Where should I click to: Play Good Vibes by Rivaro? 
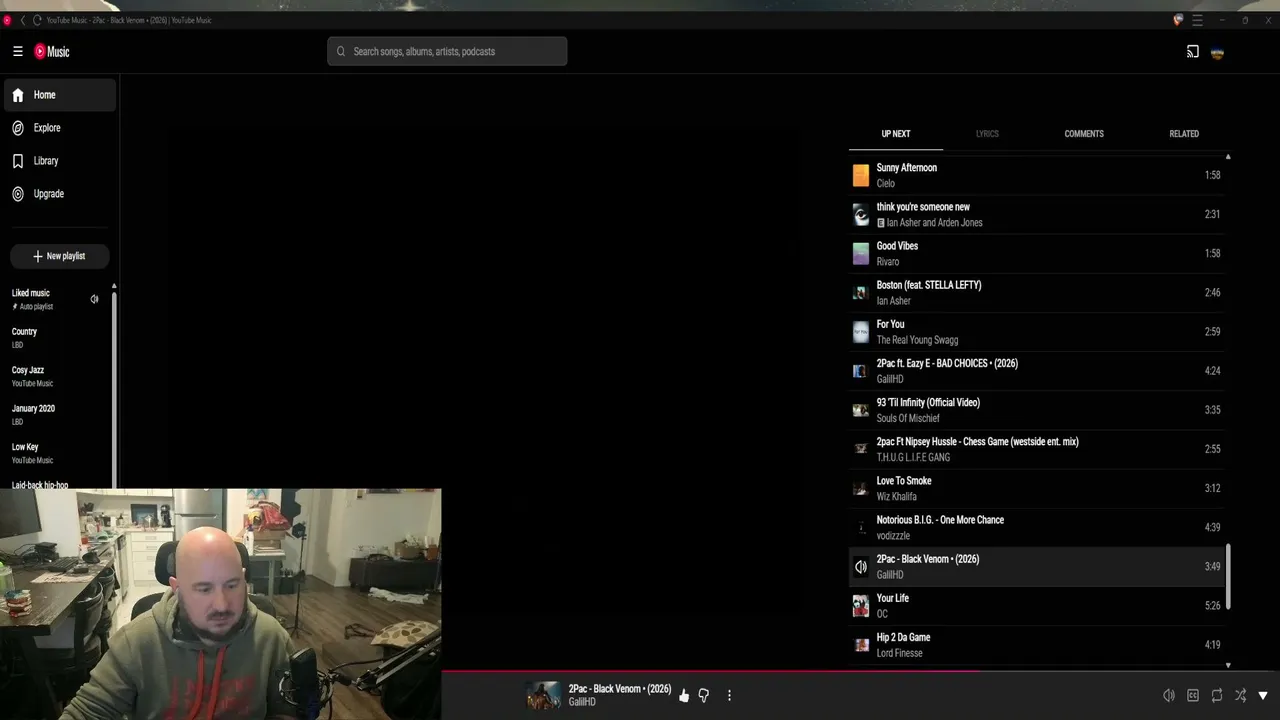pyautogui.click(x=1039, y=254)
